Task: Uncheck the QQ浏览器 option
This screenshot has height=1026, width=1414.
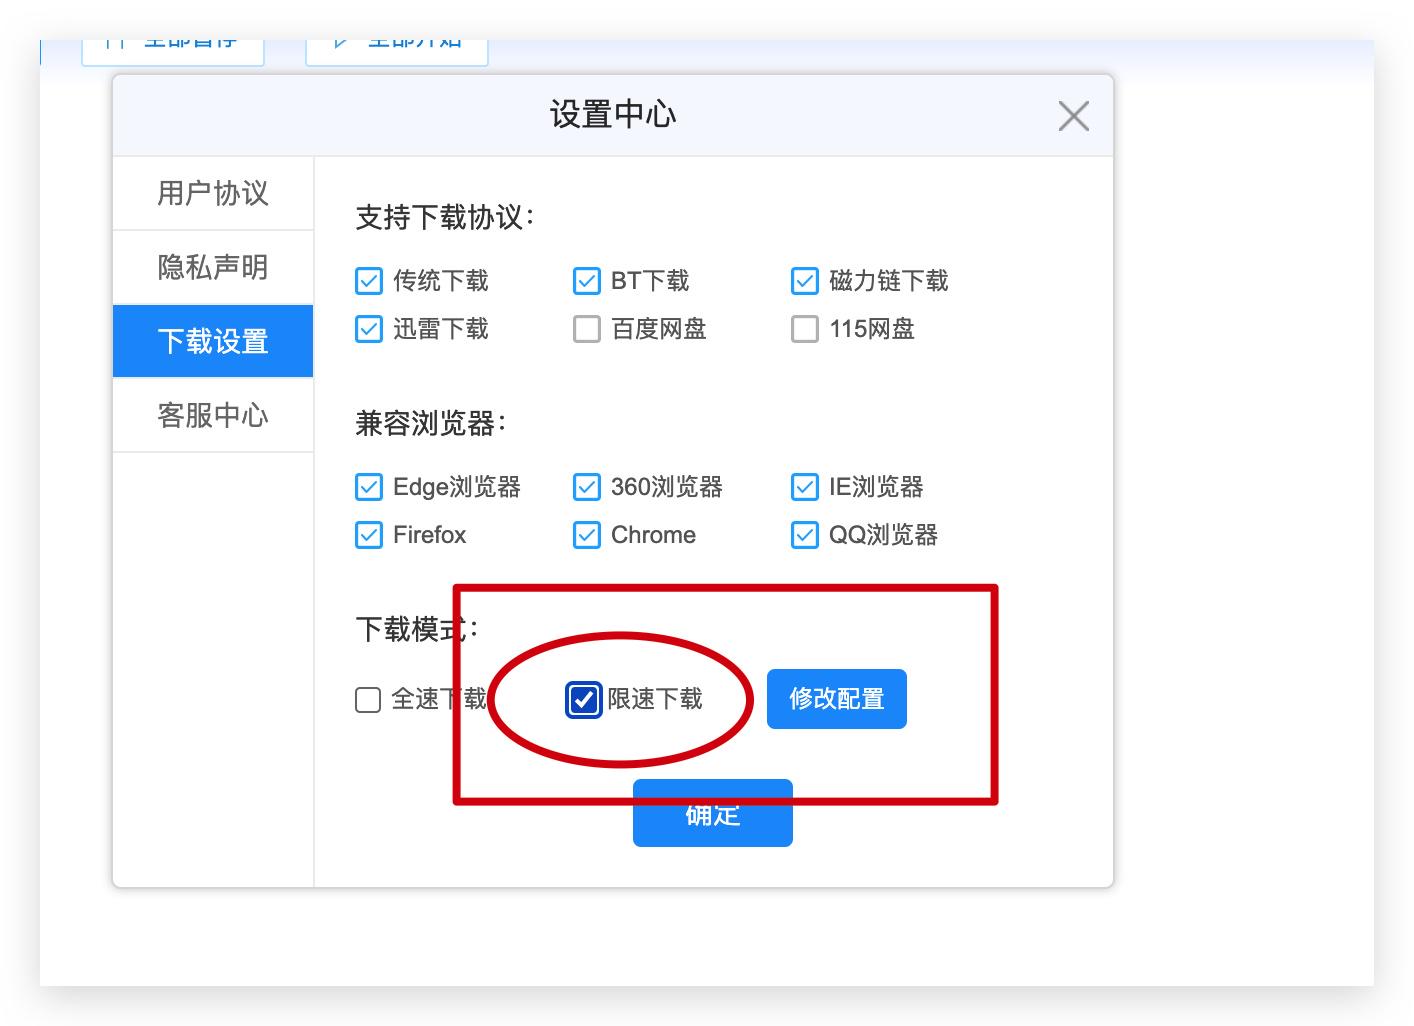Action: coord(804,535)
